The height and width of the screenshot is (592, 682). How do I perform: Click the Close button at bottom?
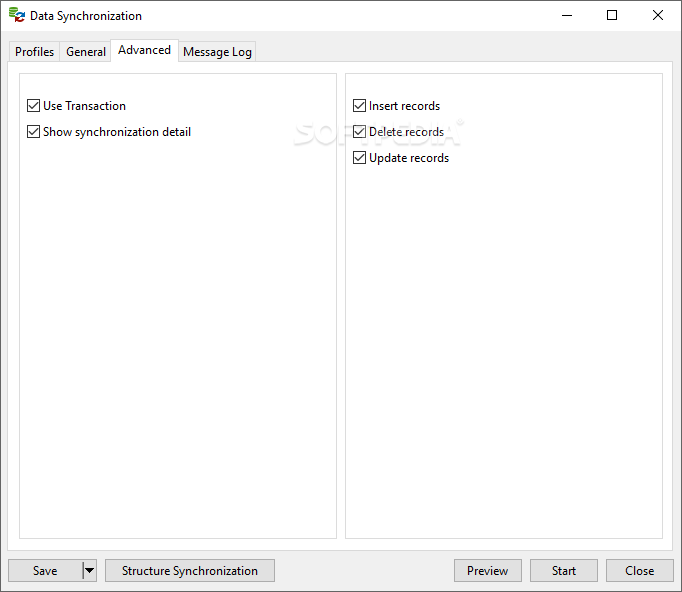pos(639,571)
